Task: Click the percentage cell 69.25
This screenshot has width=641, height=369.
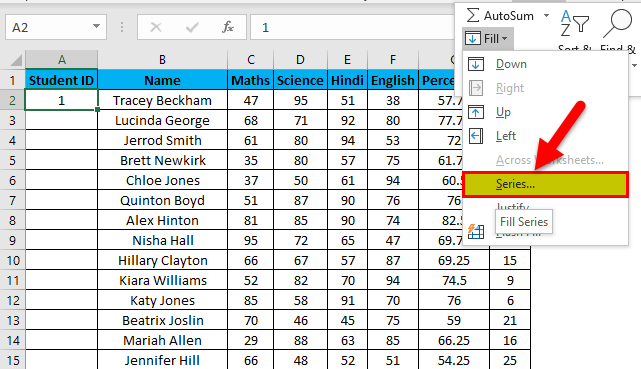Action: (454, 260)
